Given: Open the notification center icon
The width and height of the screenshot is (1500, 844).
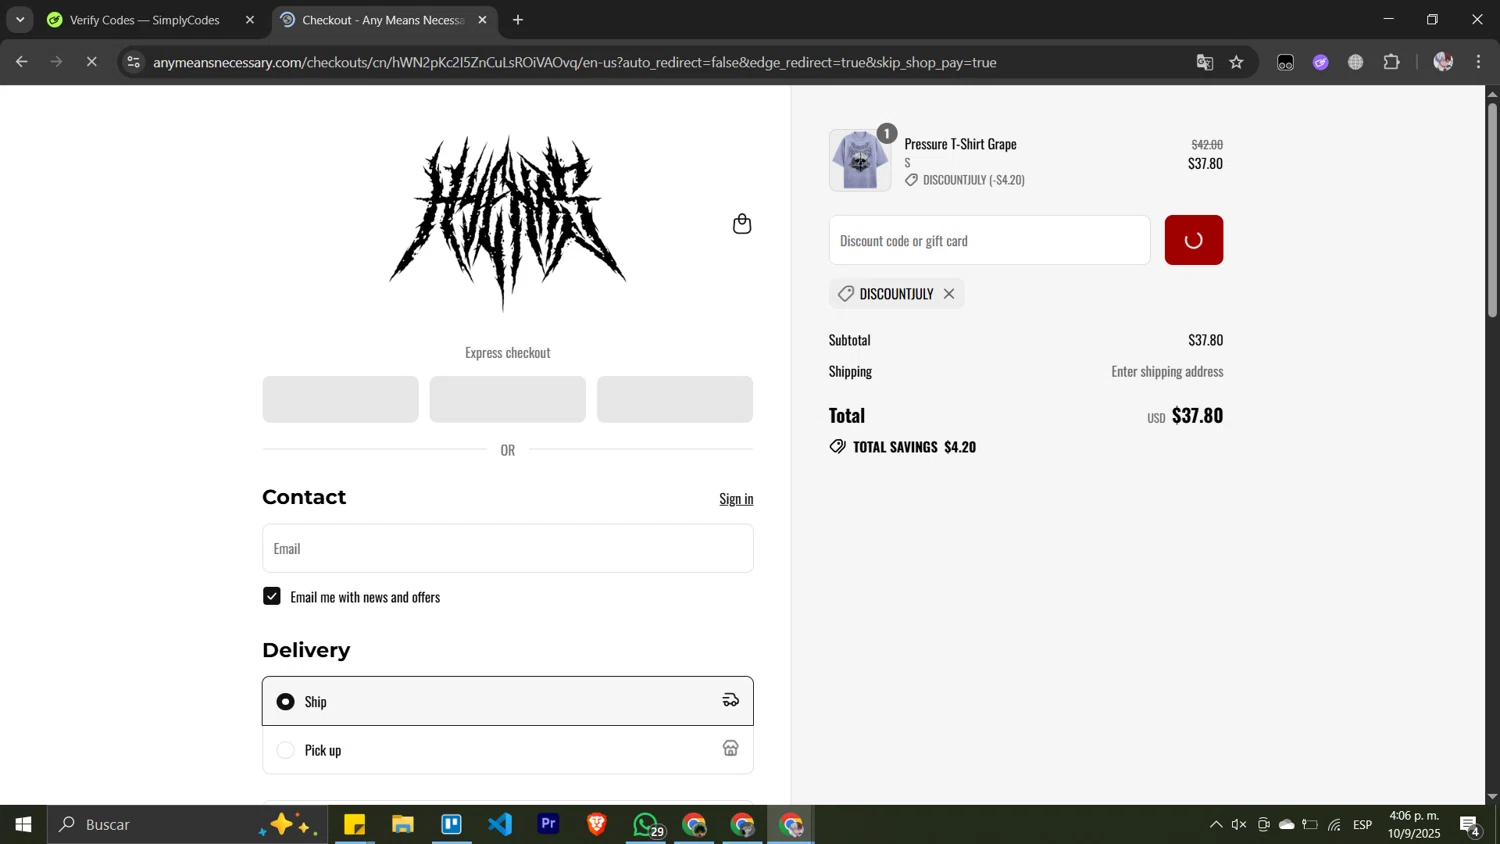Looking at the screenshot, I should [x=1470, y=825].
